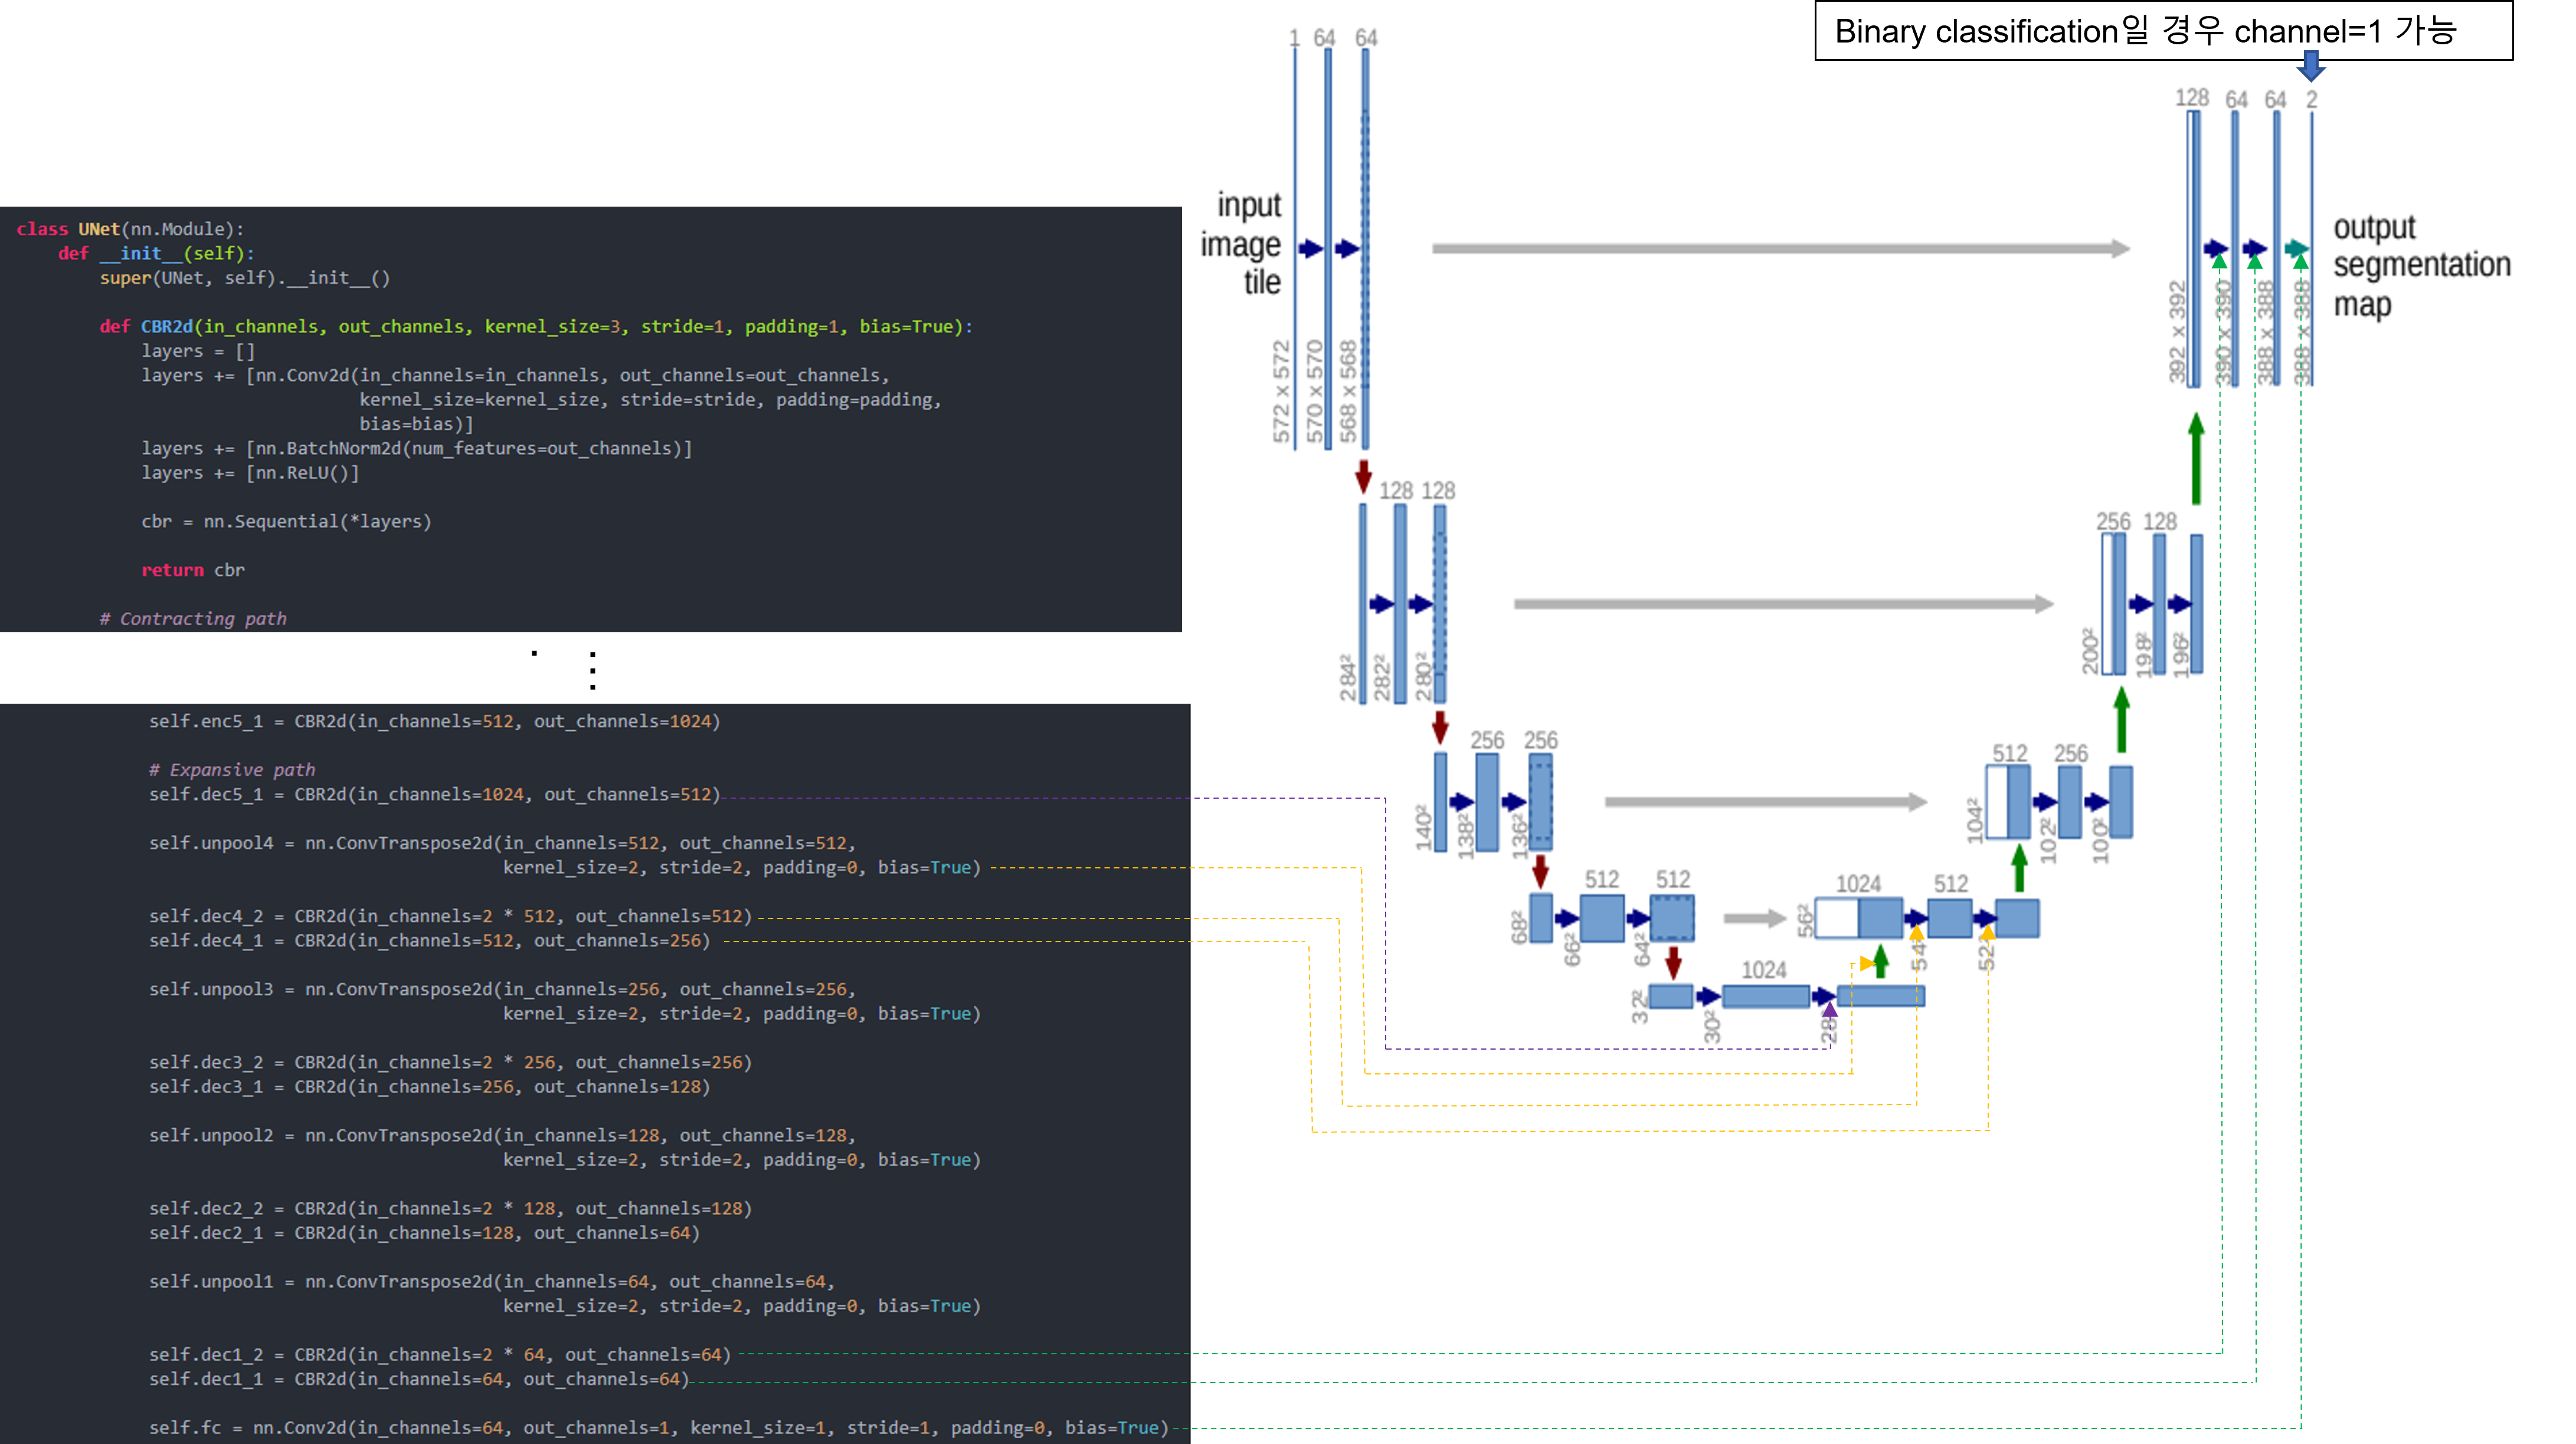
Task: Click the short gray arrow next to 56²
Action: point(1754,918)
